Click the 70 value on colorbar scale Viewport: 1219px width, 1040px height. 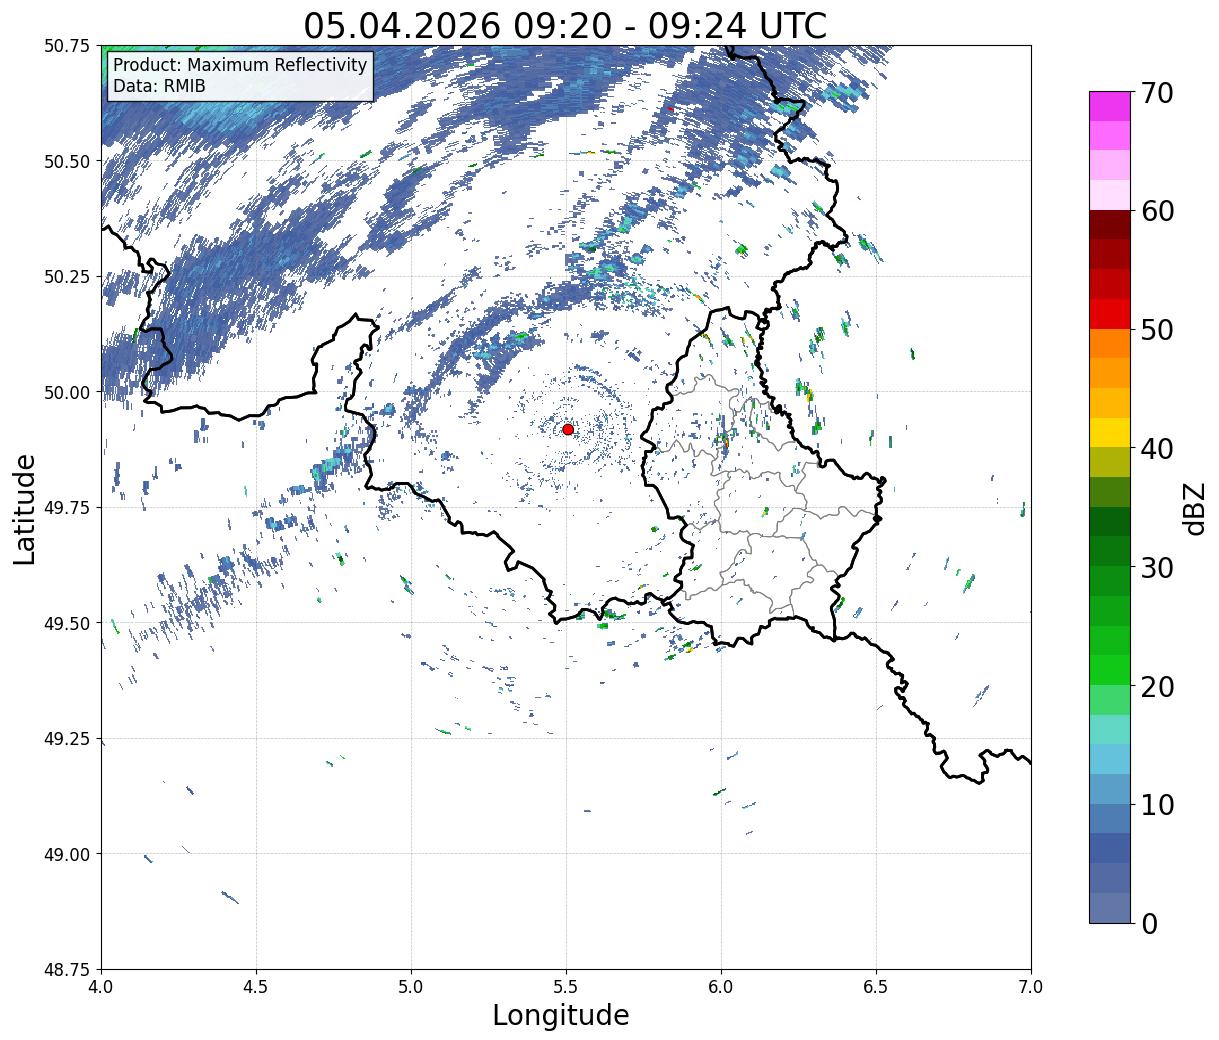(1156, 93)
